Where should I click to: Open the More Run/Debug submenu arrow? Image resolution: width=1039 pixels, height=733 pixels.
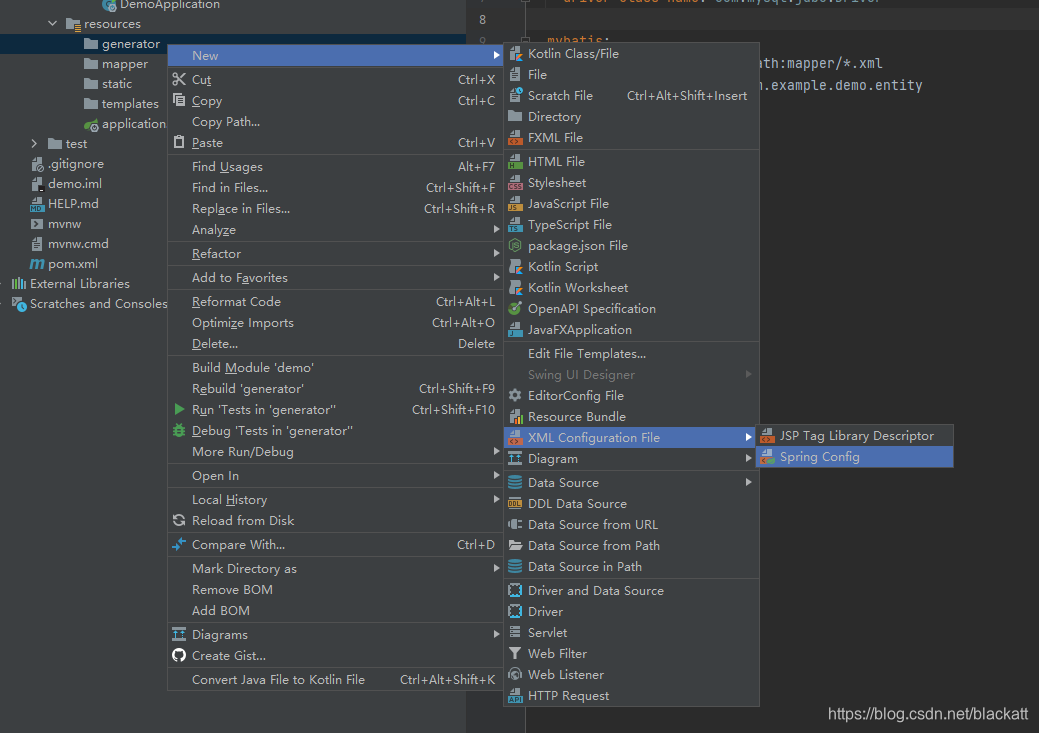click(x=496, y=452)
